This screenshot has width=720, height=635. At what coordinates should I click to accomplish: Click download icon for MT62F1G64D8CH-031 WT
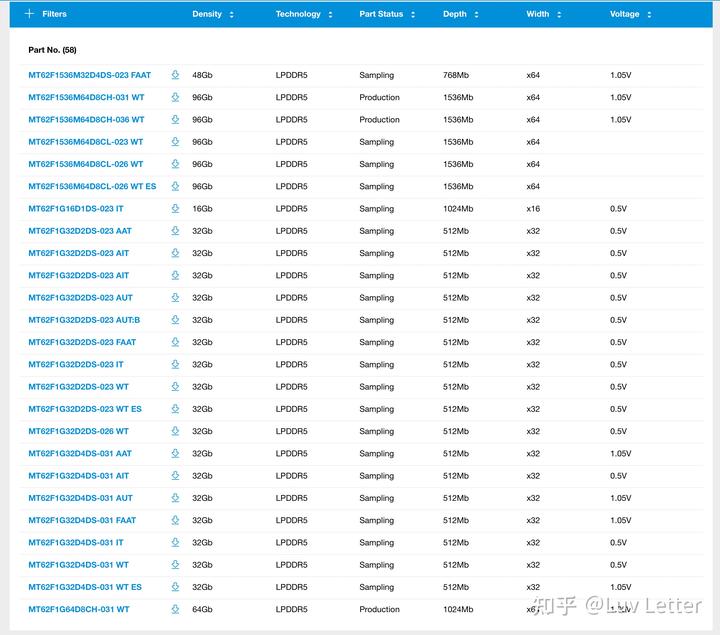[x=175, y=609]
